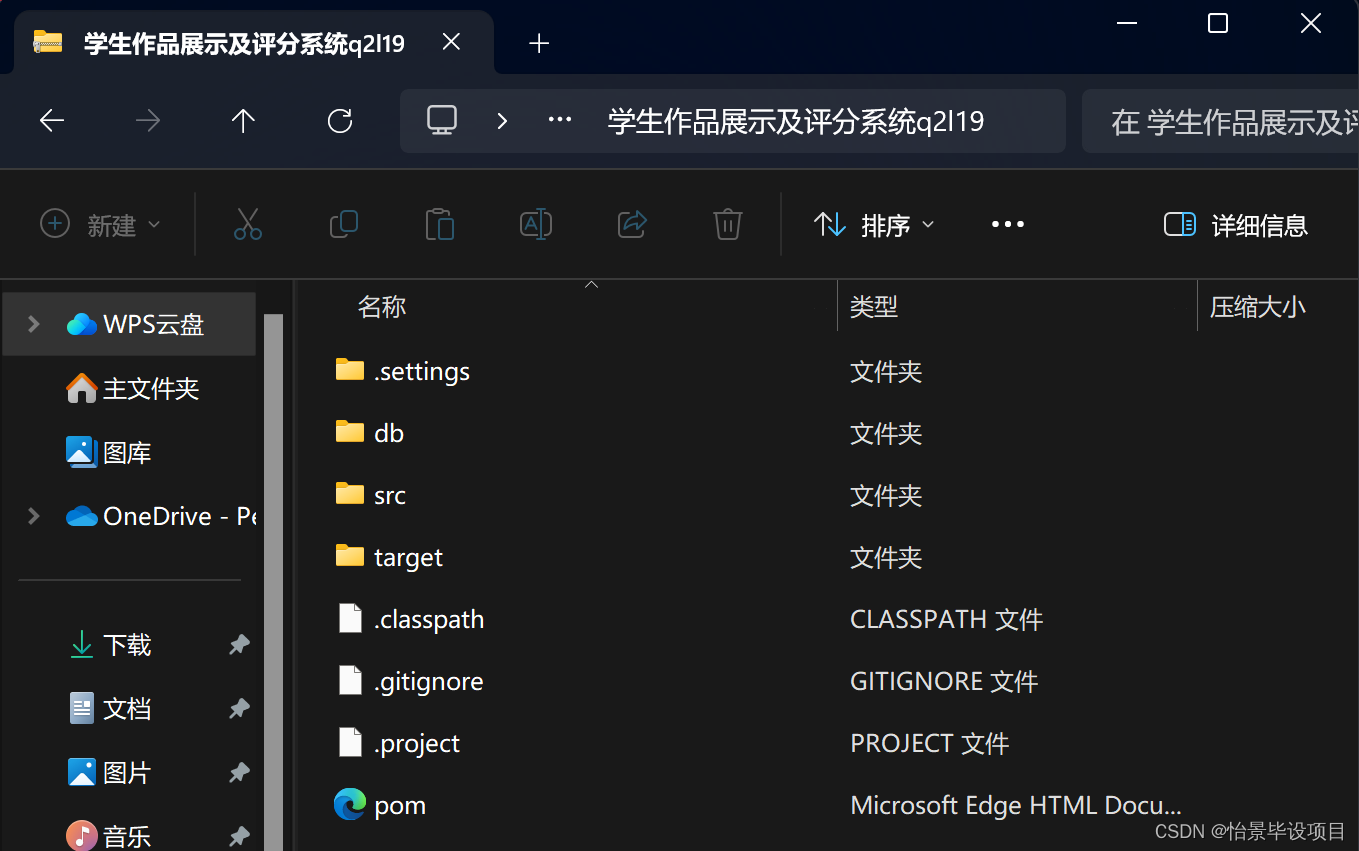This screenshot has width=1359, height=851.
Task: Open 图库 in the navigation pane
Action: tap(109, 452)
